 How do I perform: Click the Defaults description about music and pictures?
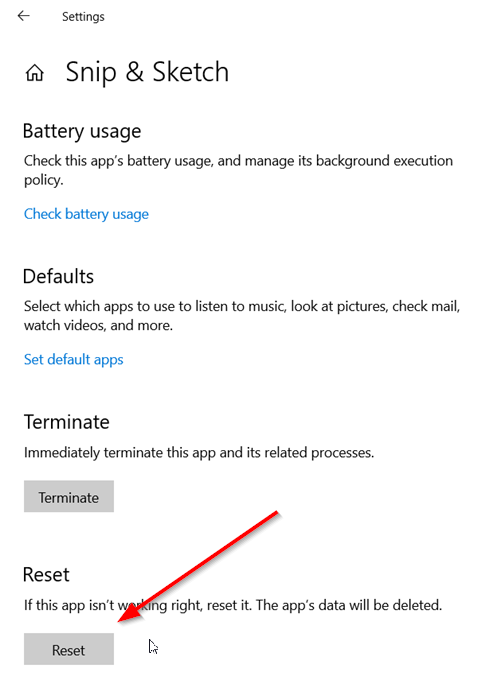(242, 316)
